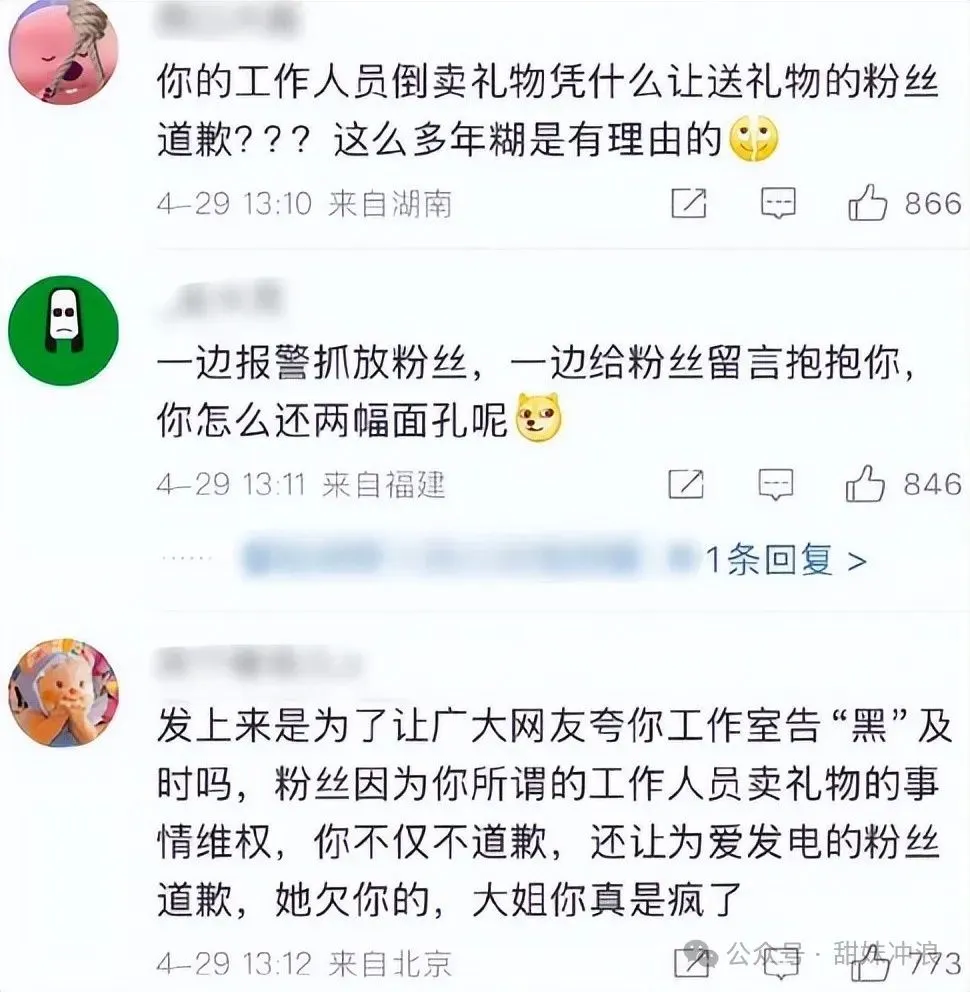Expand the 1条回复 thread
The width and height of the screenshot is (970, 992).
pos(785,560)
